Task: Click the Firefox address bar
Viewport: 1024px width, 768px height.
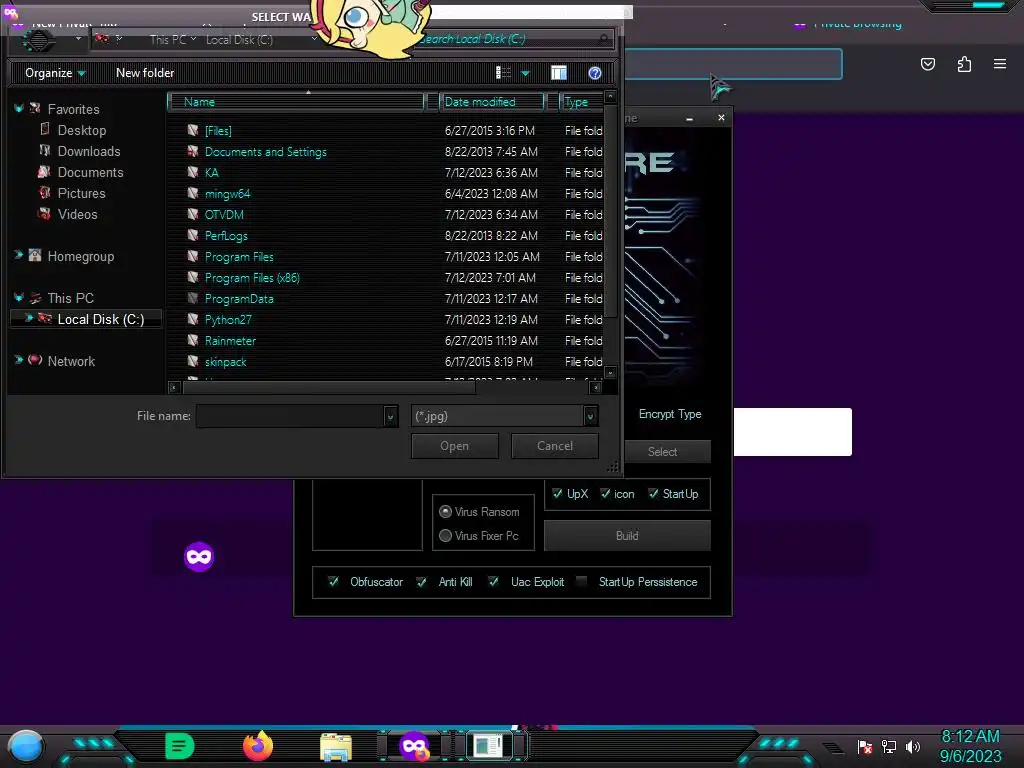Action: 733,64
